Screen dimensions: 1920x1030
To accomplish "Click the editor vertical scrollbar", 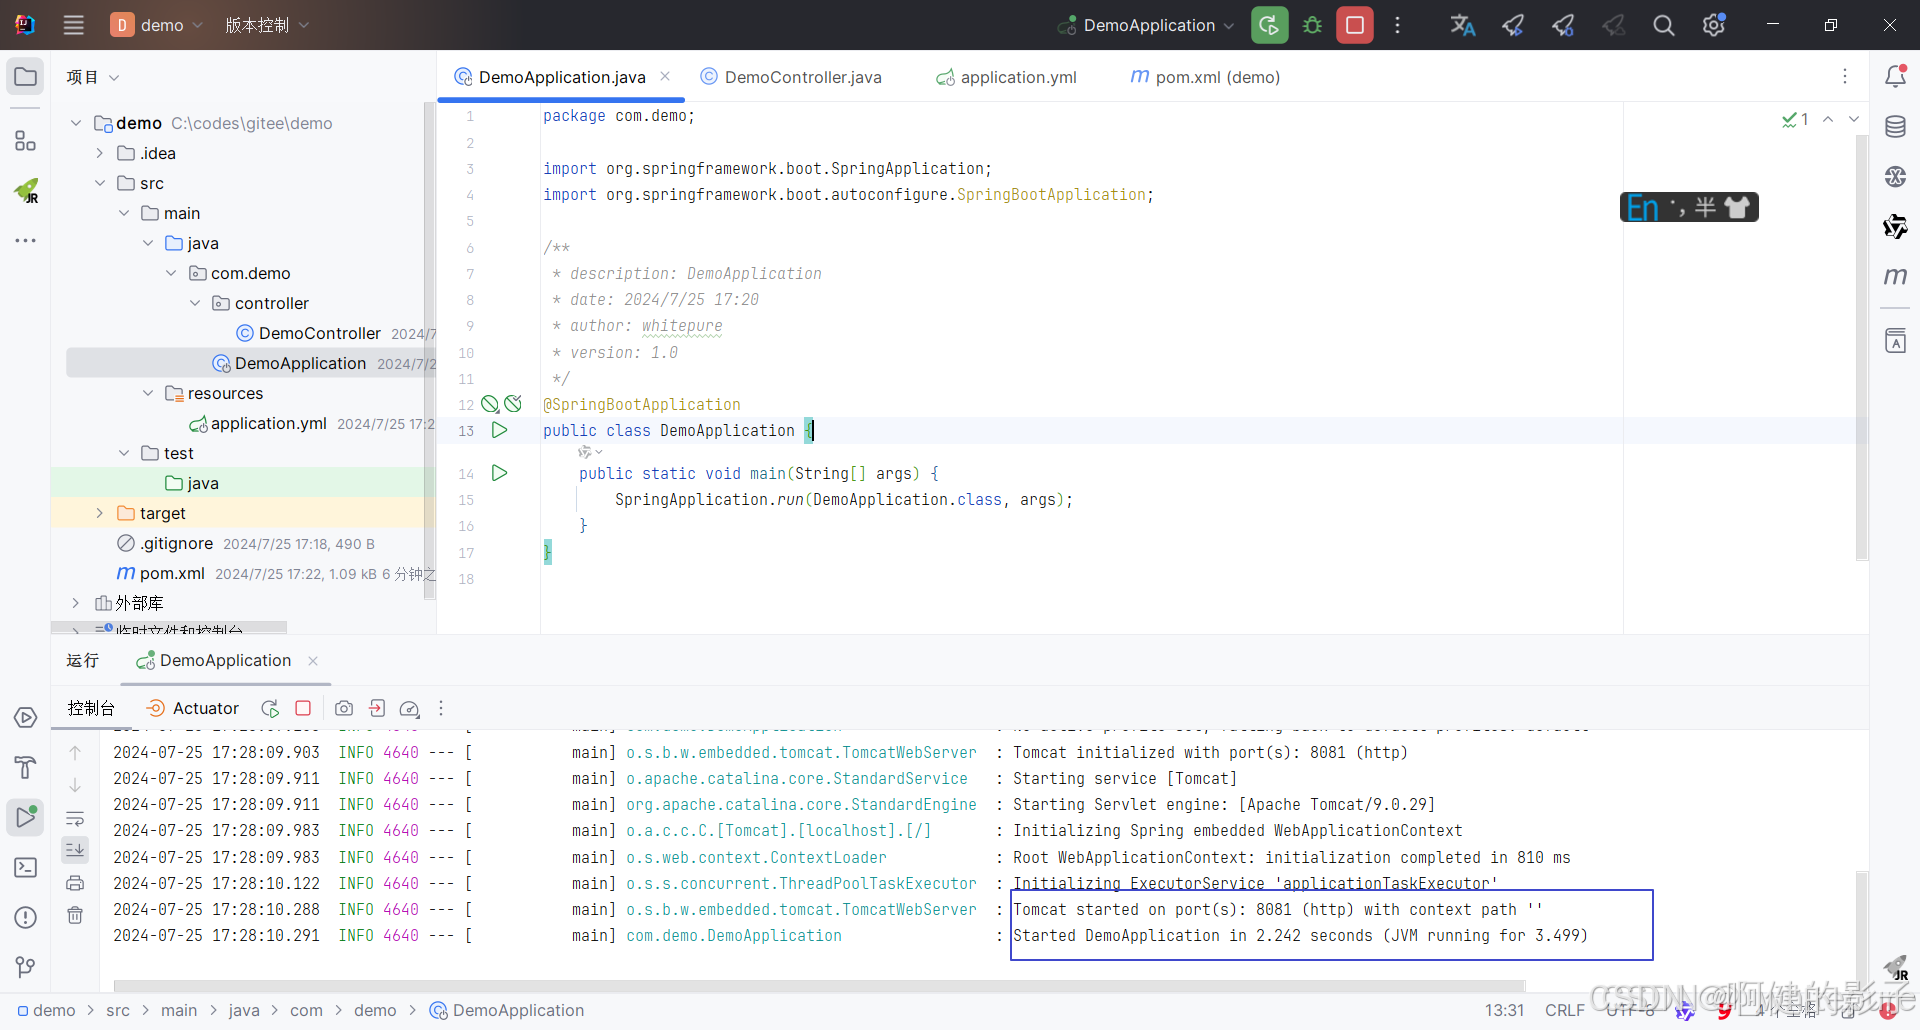I will [1861, 348].
